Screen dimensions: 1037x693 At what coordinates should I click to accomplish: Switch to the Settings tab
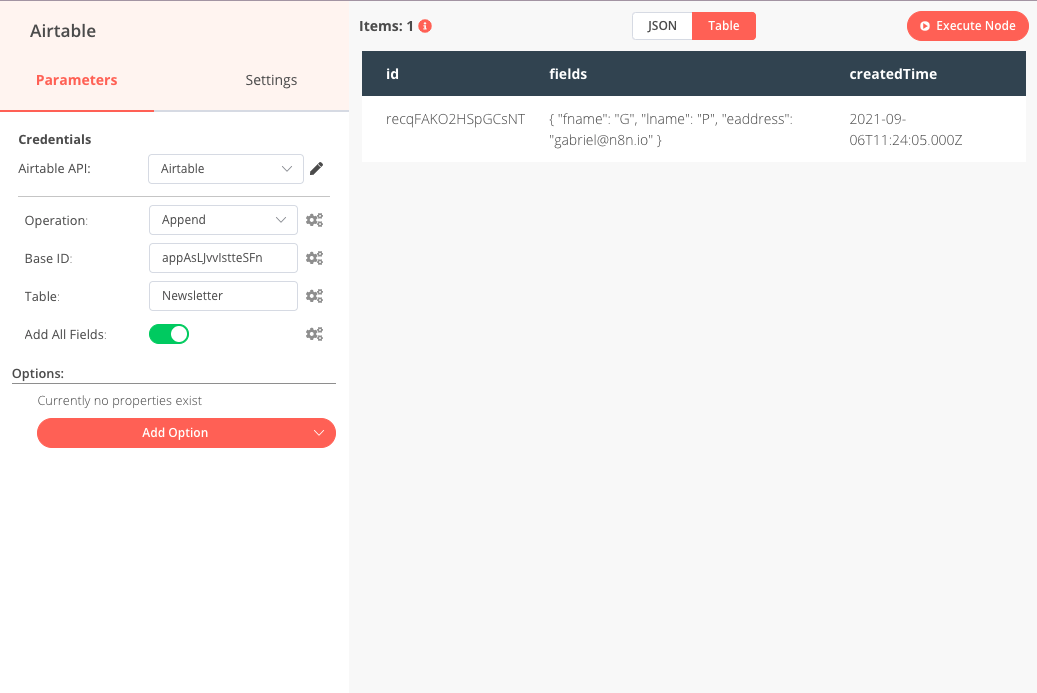click(x=270, y=80)
